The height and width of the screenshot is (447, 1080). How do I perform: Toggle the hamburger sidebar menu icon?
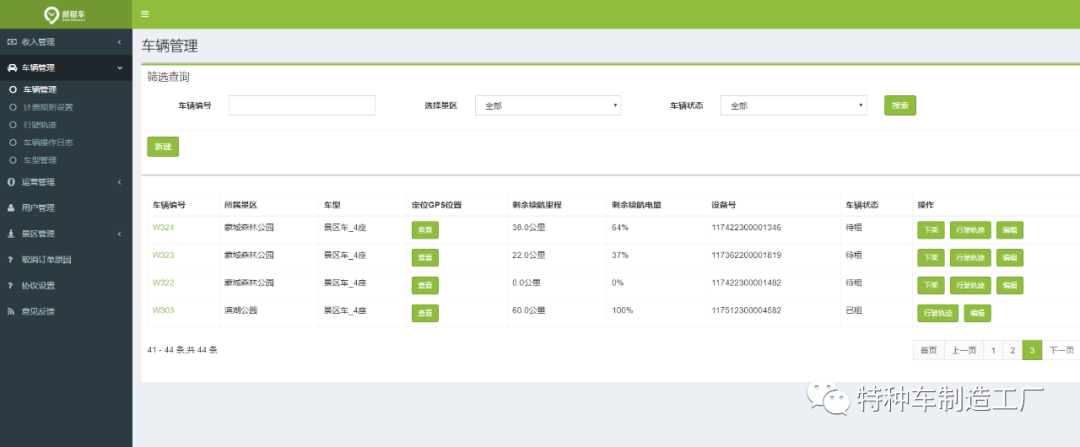145,14
